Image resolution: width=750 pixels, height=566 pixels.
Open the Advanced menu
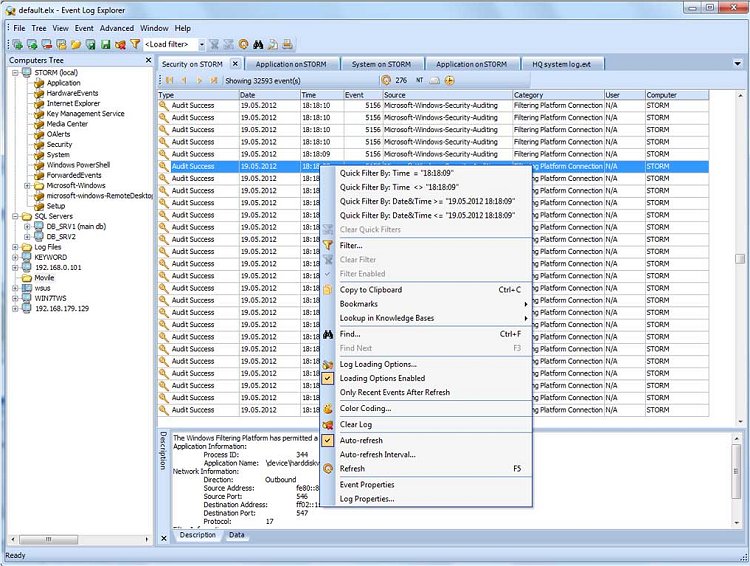[116, 28]
